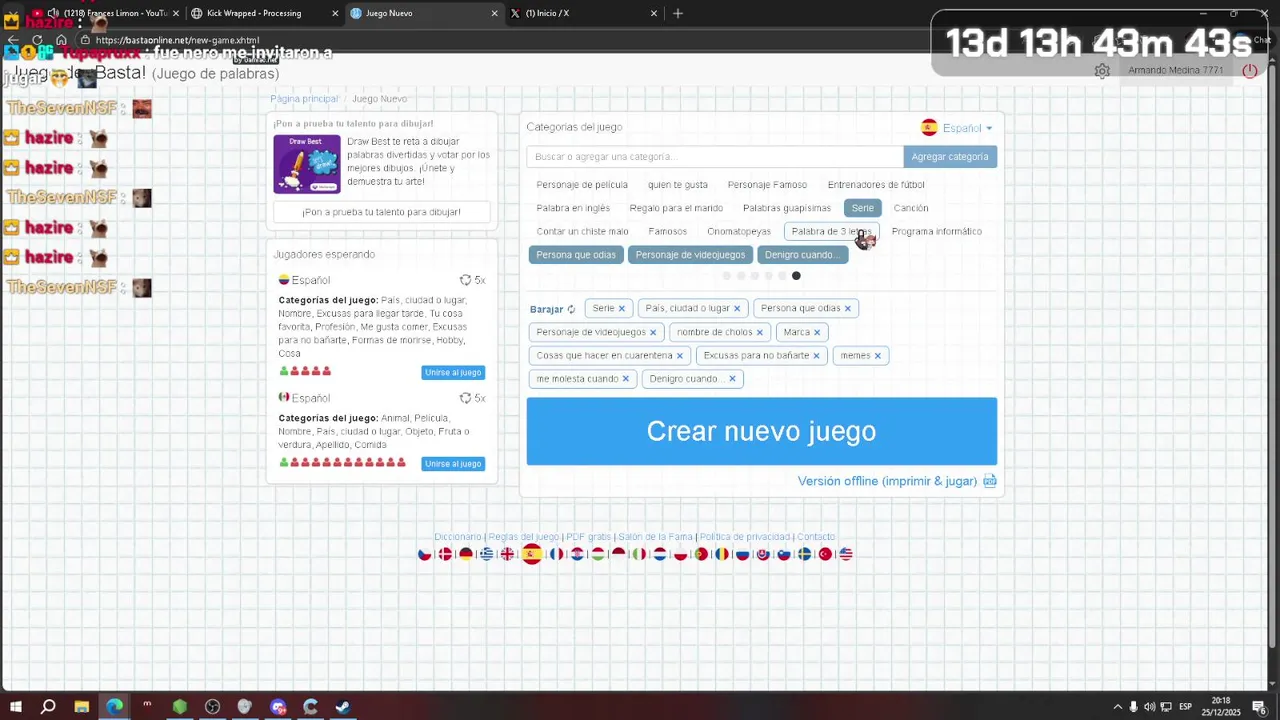Toggle 'Palabra en inglés' category
Screen dimensions: 1280x720
pyautogui.click(x=573, y=208)
